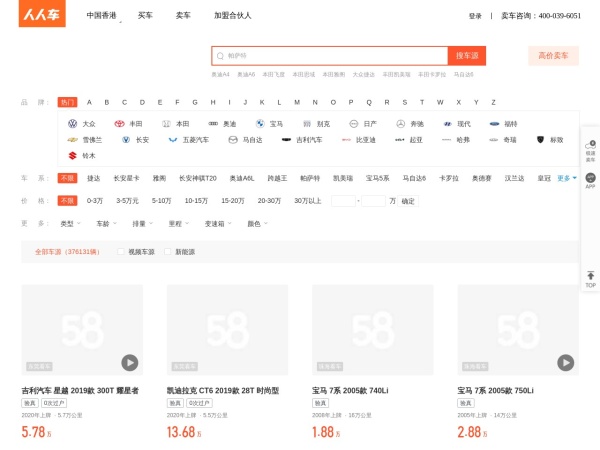Select the 帕萨特 car series filter
Image resolution: width=600 pixels, height=450 pixels.
310,178
